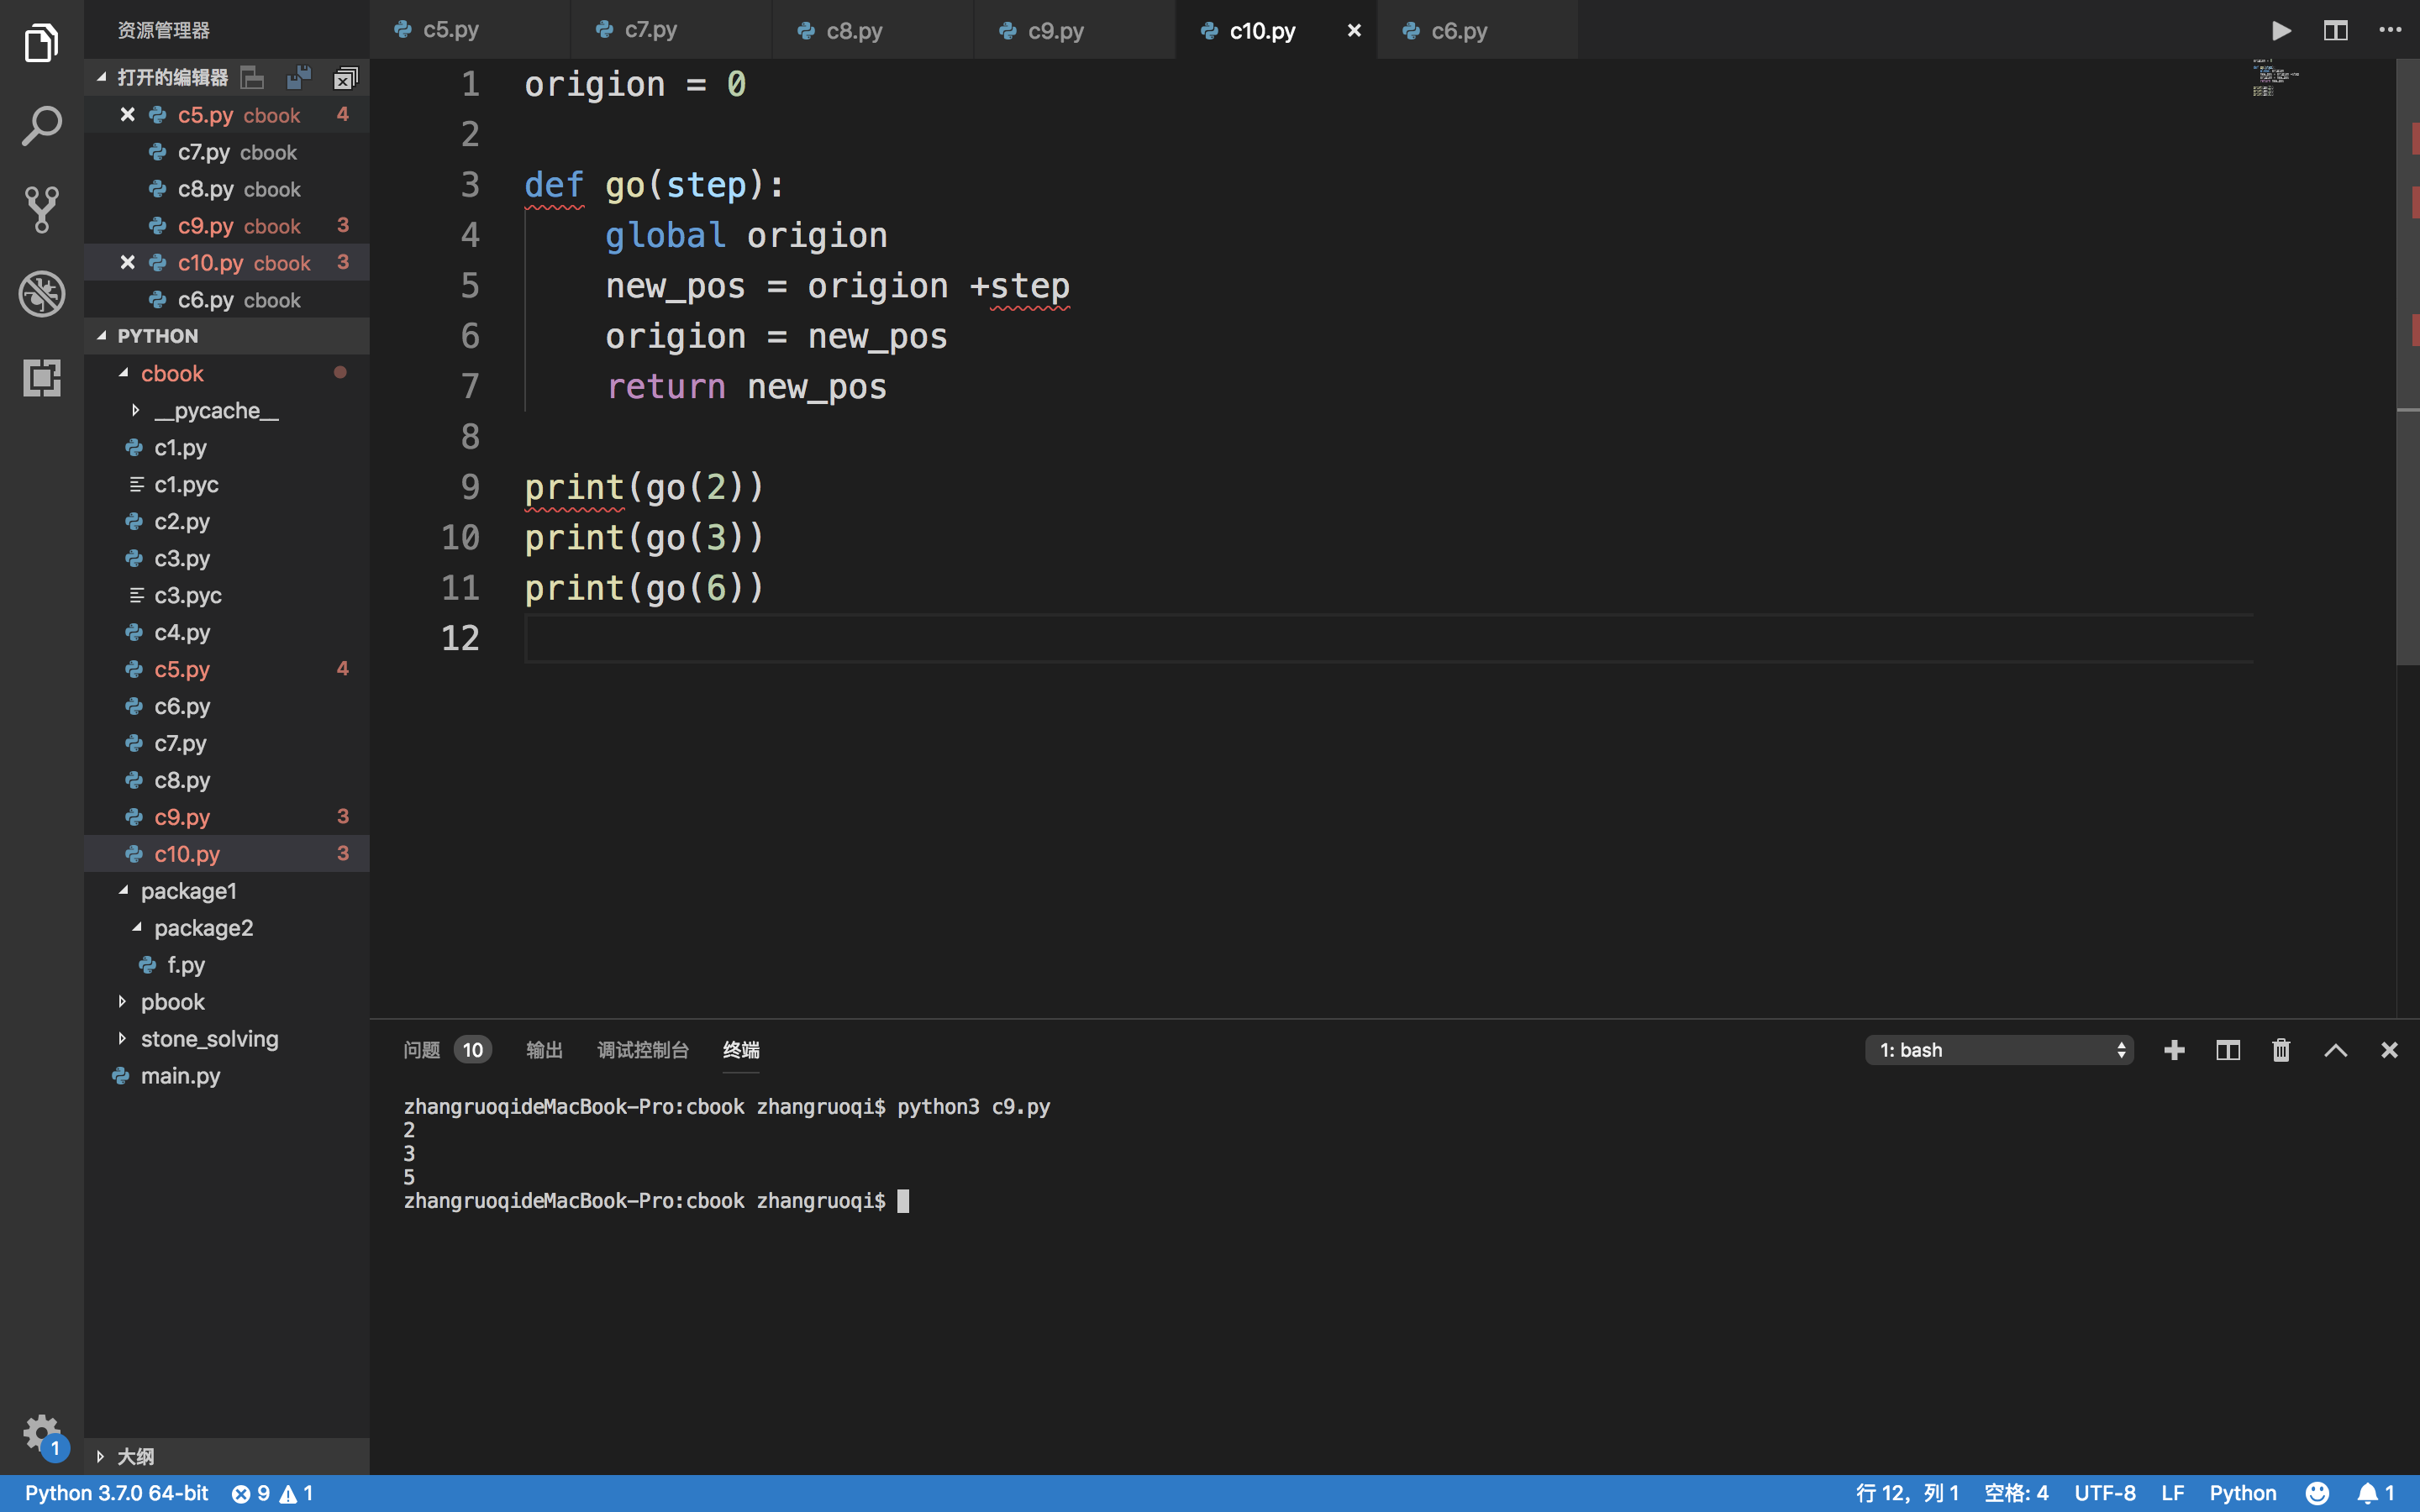The image size is (2420, 1512).
Task: Expand the __pycache__ folder
Action: tap(135, 410)
